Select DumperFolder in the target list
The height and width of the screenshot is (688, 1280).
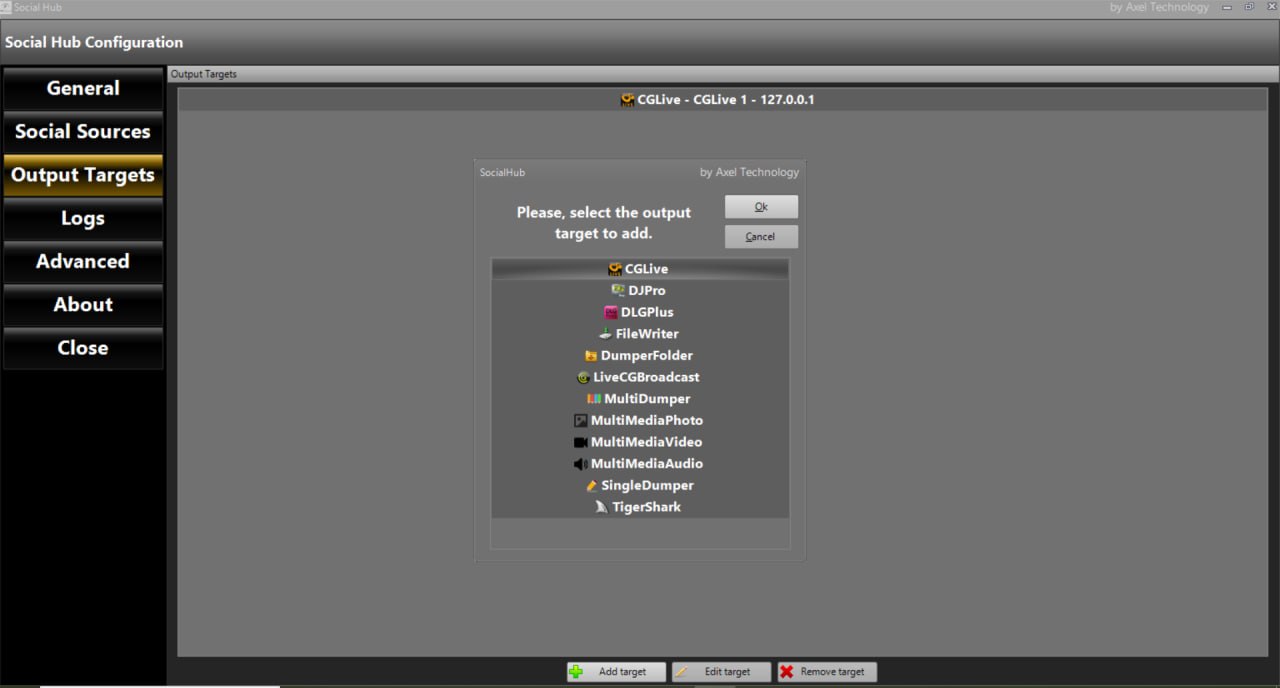click(640, 355)
